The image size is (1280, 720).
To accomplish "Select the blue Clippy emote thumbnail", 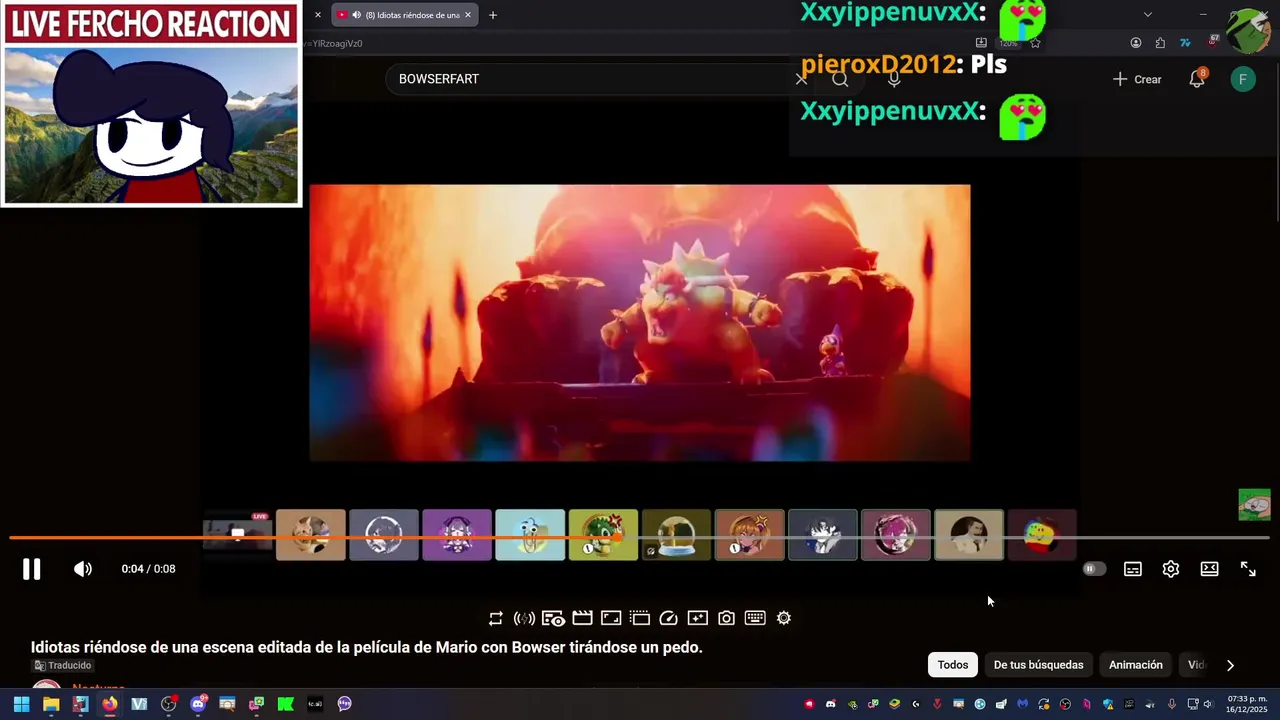I will [530, 534].
